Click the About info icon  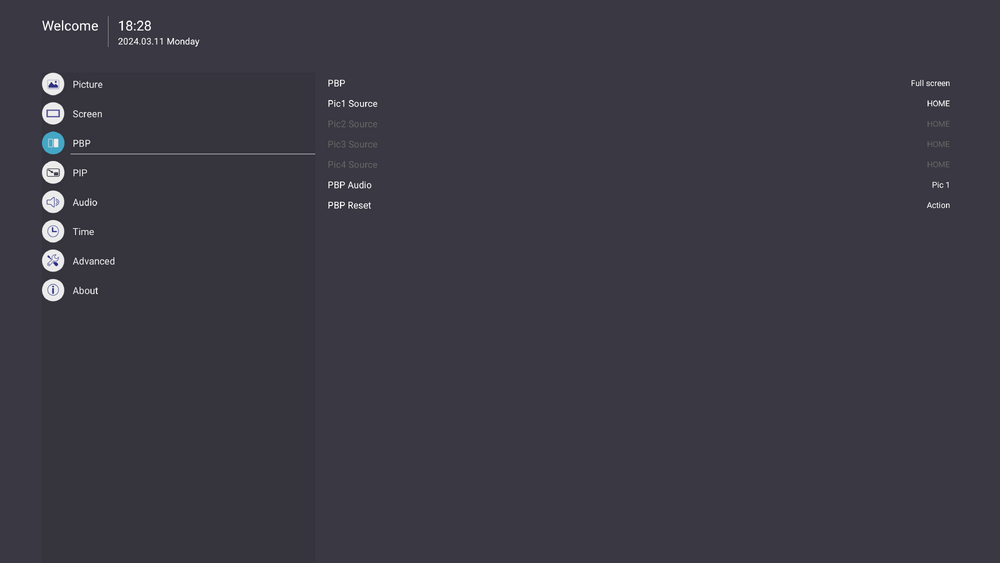click(53, 290)
